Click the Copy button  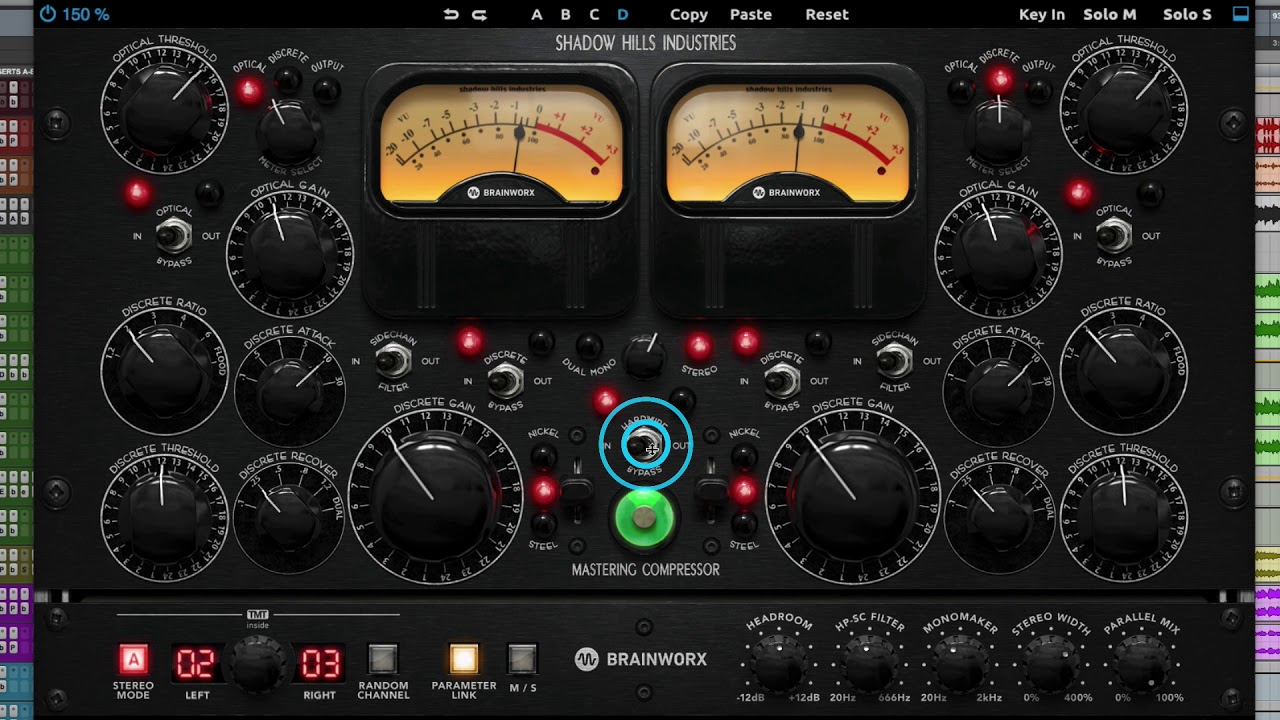coord(689,14)
